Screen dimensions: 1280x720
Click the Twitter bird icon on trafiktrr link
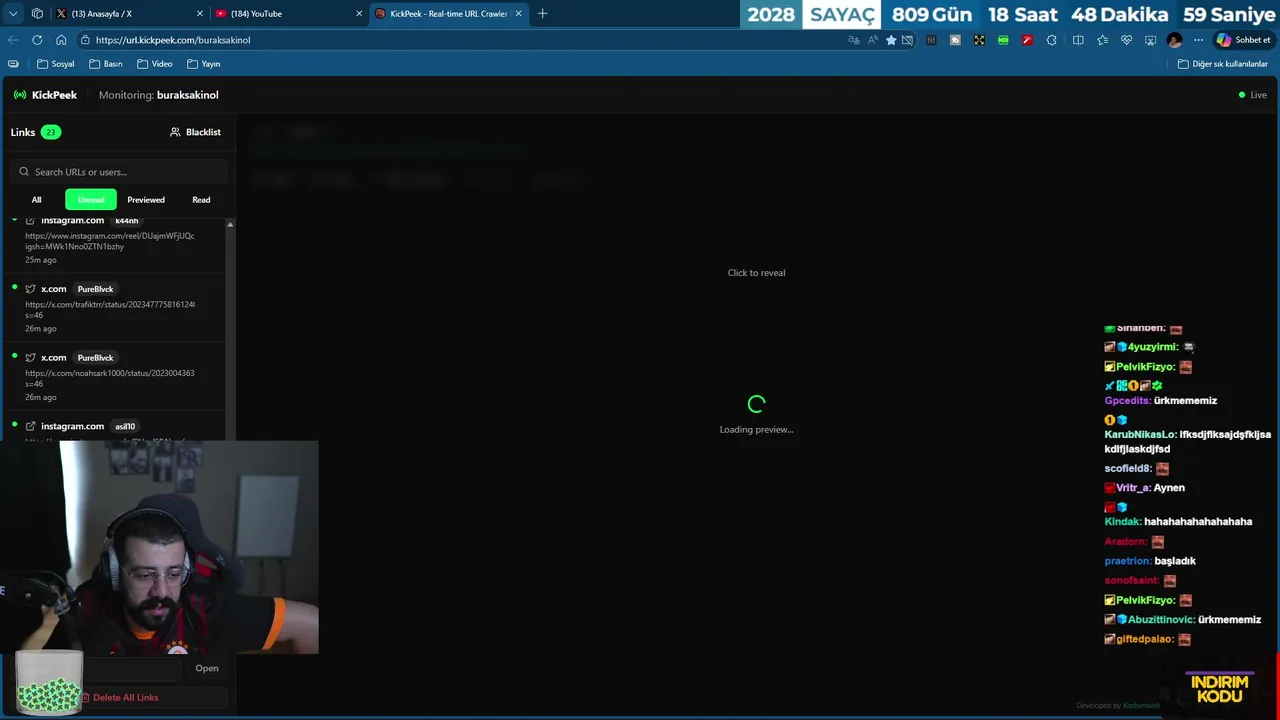(30, 289)
